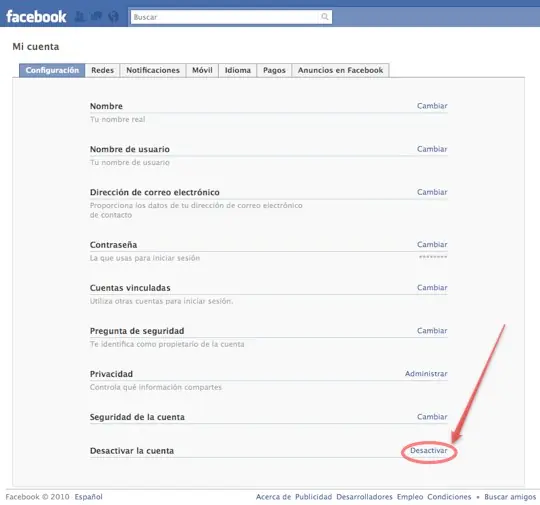
Task: Change Dirección de correo electrónico
Action: click(x=432, y=192)
